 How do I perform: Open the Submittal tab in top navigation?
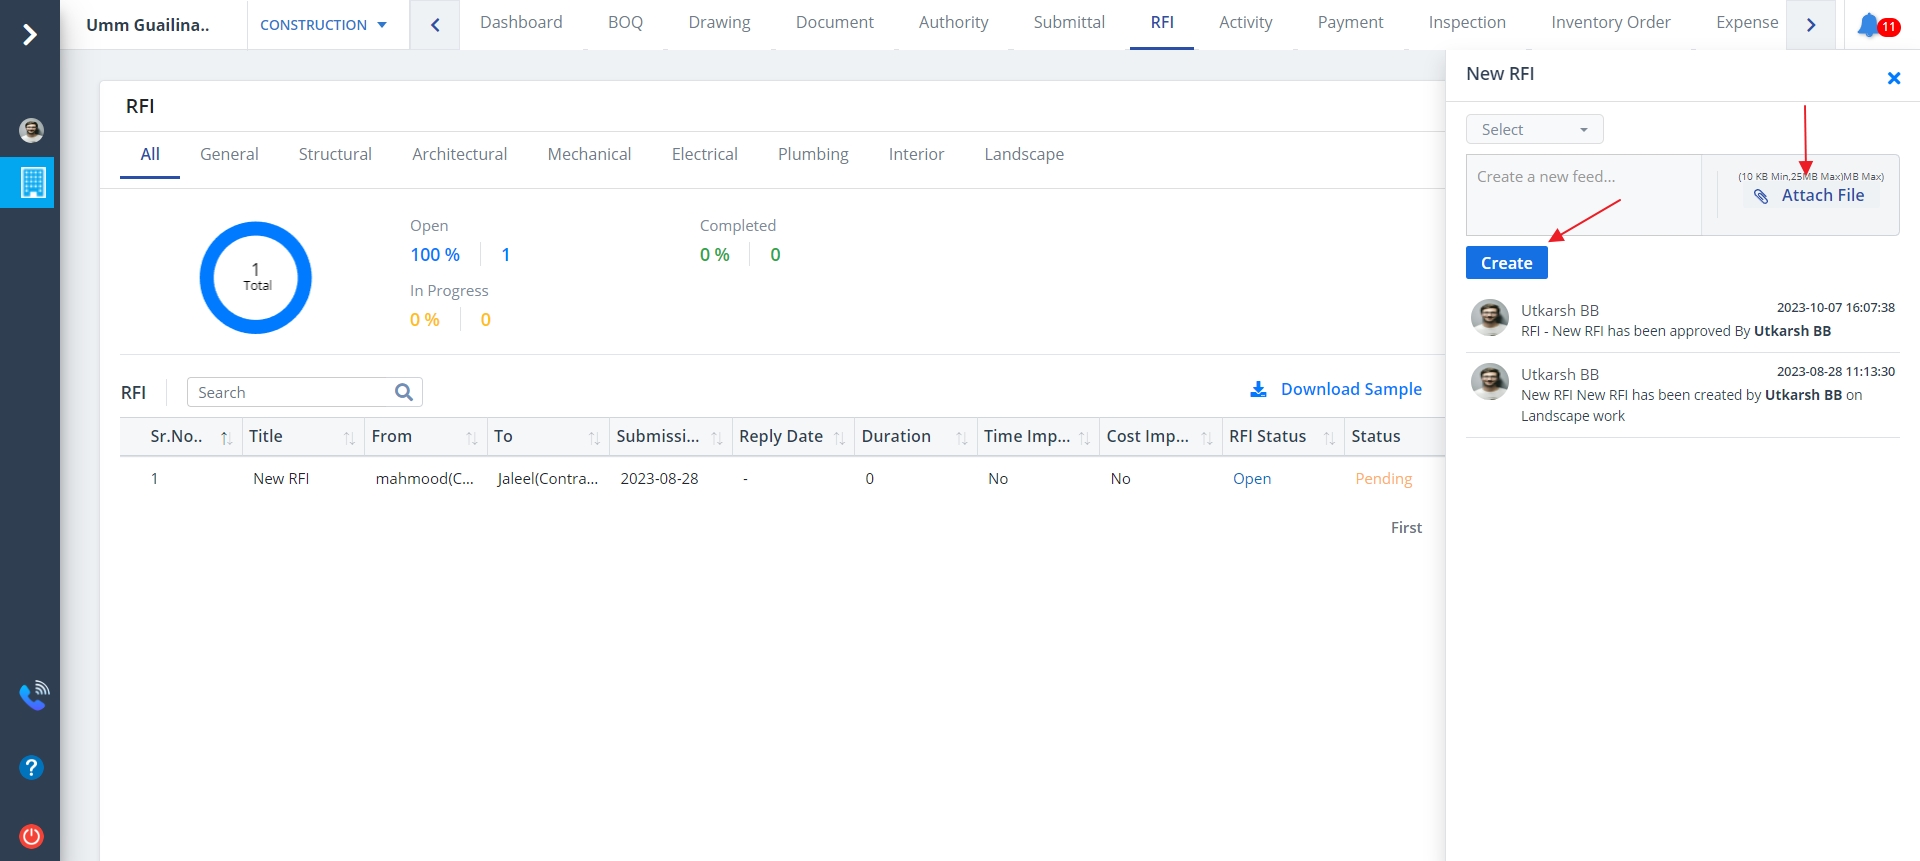[1069, 22]
